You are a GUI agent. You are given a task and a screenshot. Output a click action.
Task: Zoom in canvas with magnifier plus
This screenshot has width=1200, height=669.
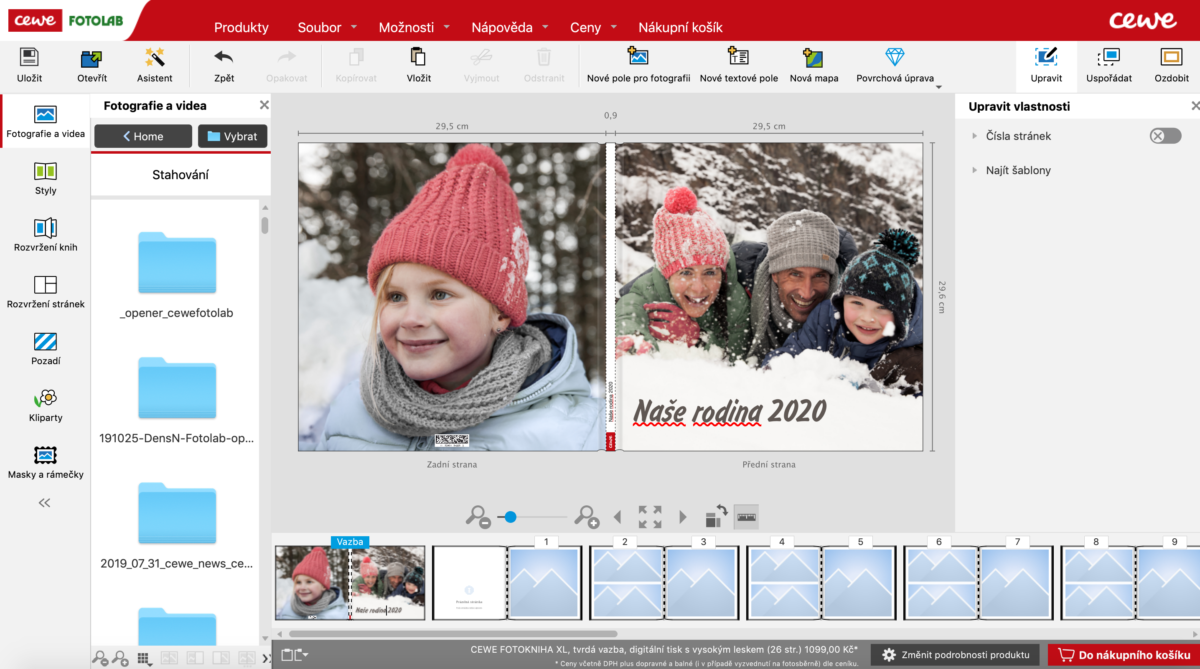point(587,517)
